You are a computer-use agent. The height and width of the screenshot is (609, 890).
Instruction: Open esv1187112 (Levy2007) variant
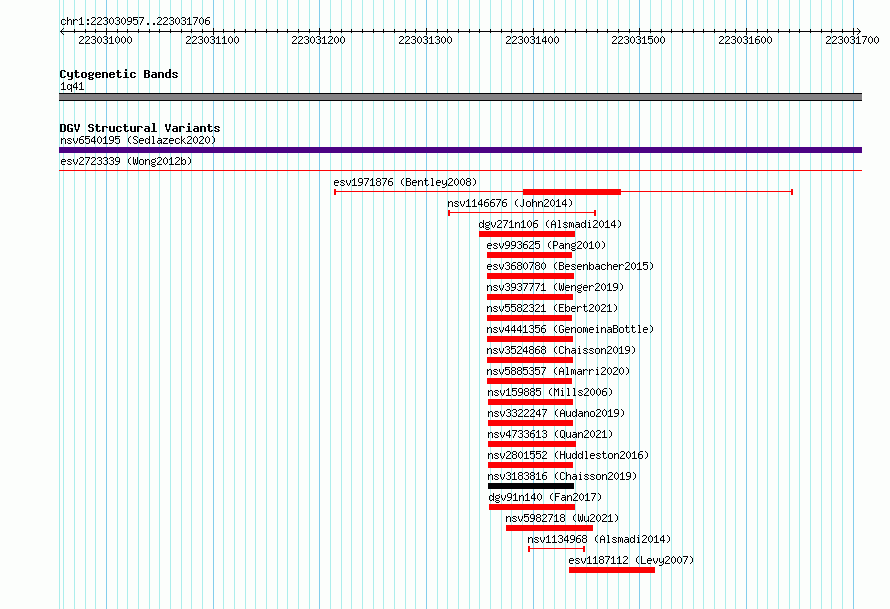631,560
